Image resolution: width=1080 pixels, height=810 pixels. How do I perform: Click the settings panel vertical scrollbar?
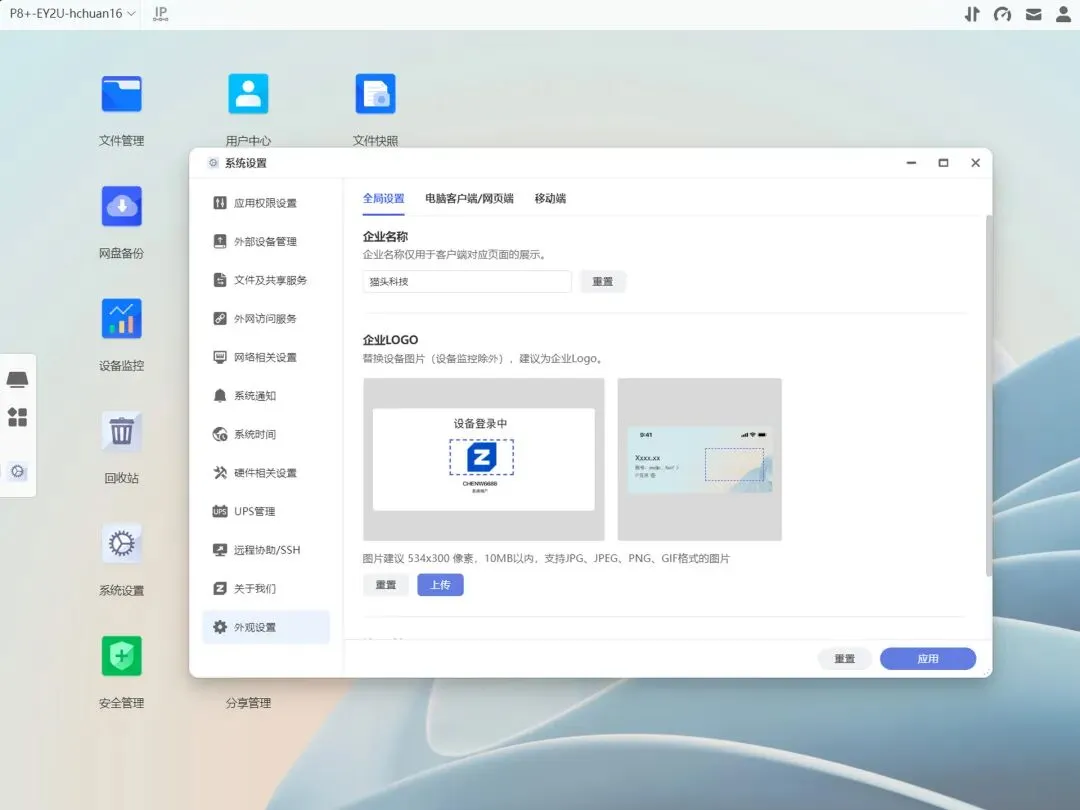pos(989,396)
